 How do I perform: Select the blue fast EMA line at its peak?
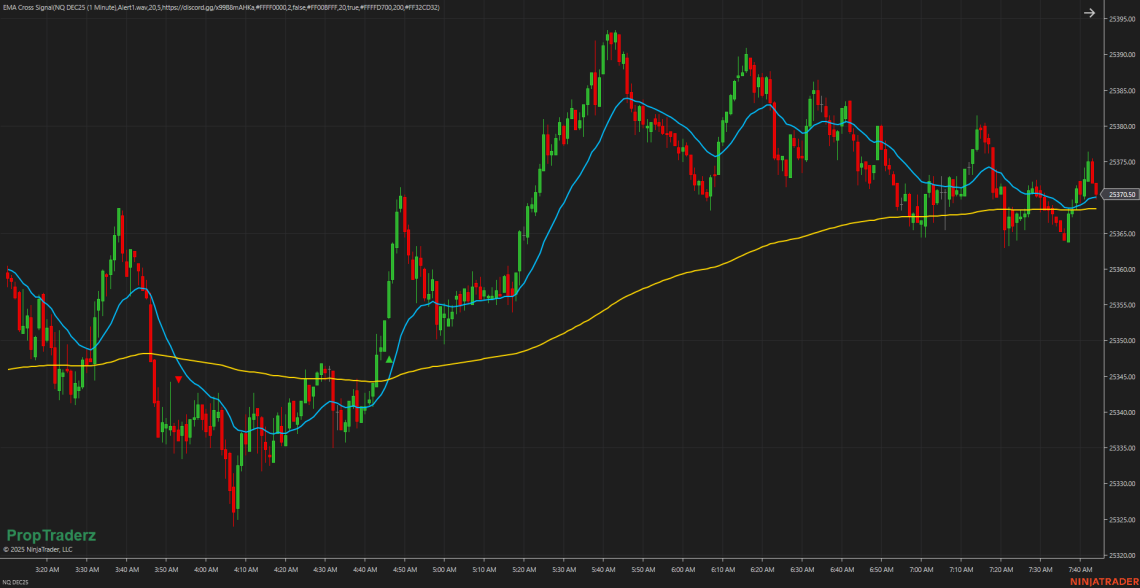click(x=627, y=98)
